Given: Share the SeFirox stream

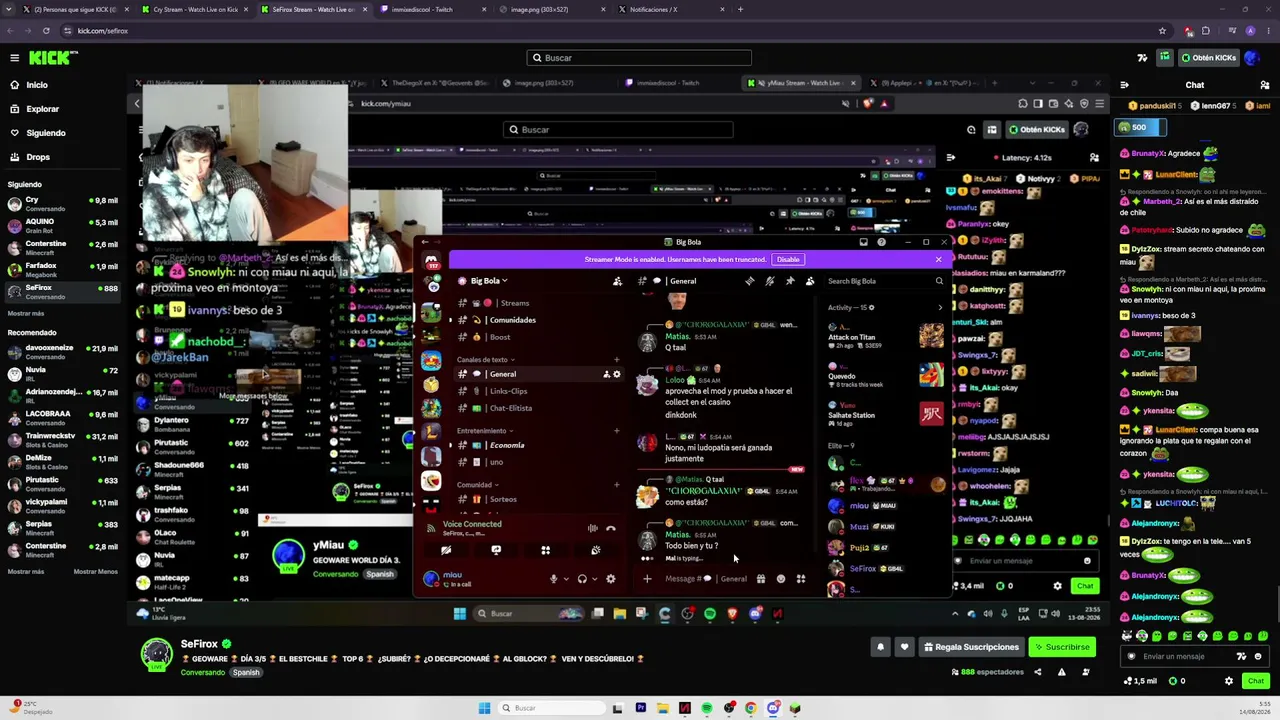Looking at the screenshot, I should (1038, 672).
